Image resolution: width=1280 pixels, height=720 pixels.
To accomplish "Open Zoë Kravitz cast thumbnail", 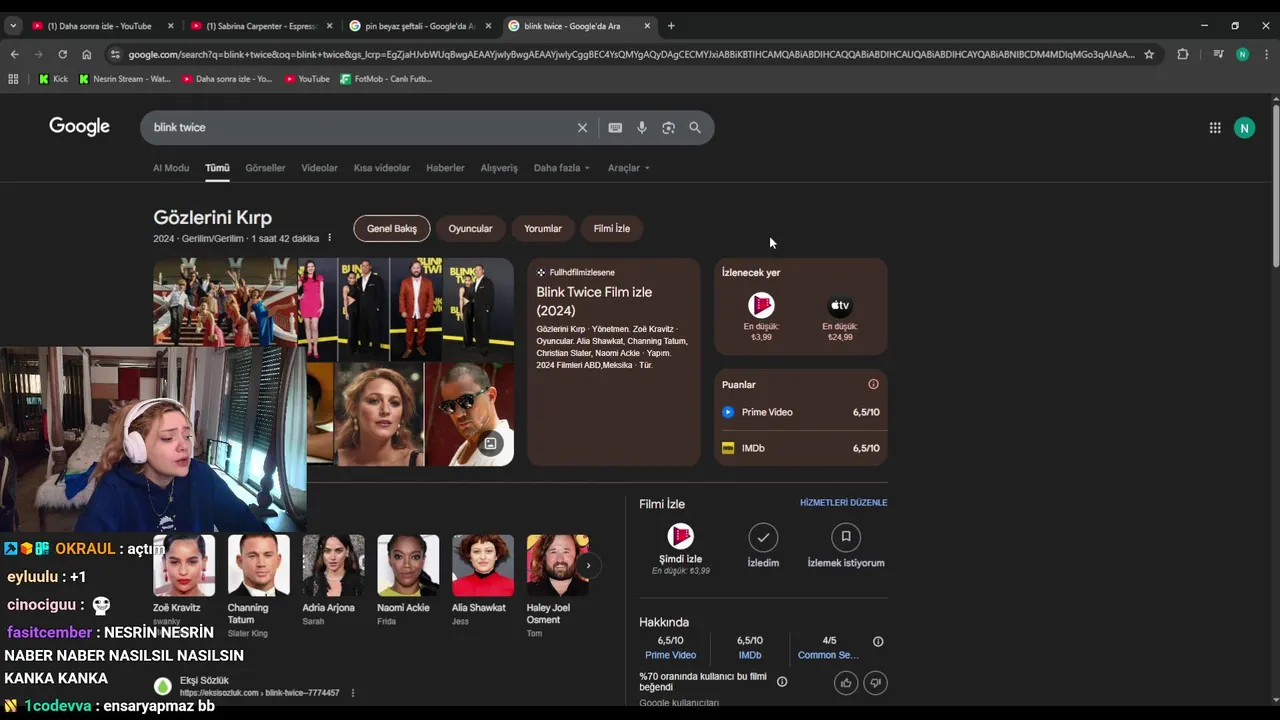I will tap(184, 565).
